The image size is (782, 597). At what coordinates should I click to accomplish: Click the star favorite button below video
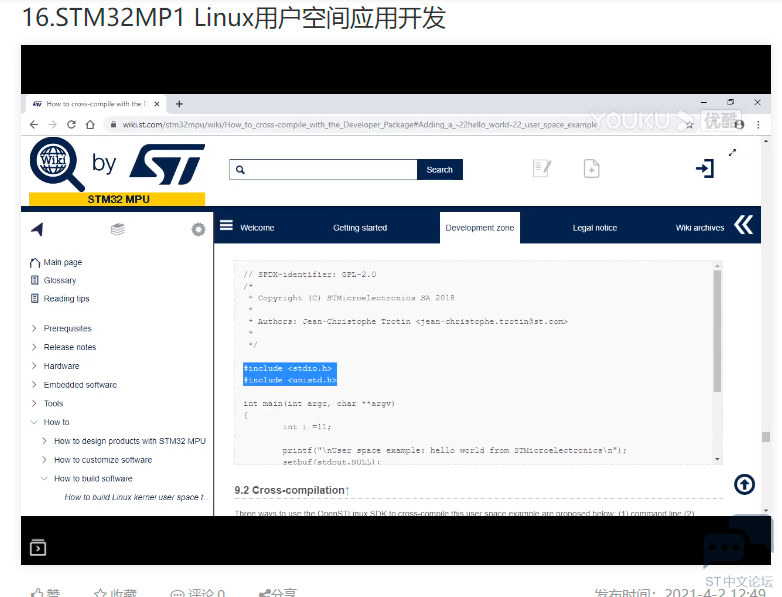pyautogui.click(x=115, y=593)
